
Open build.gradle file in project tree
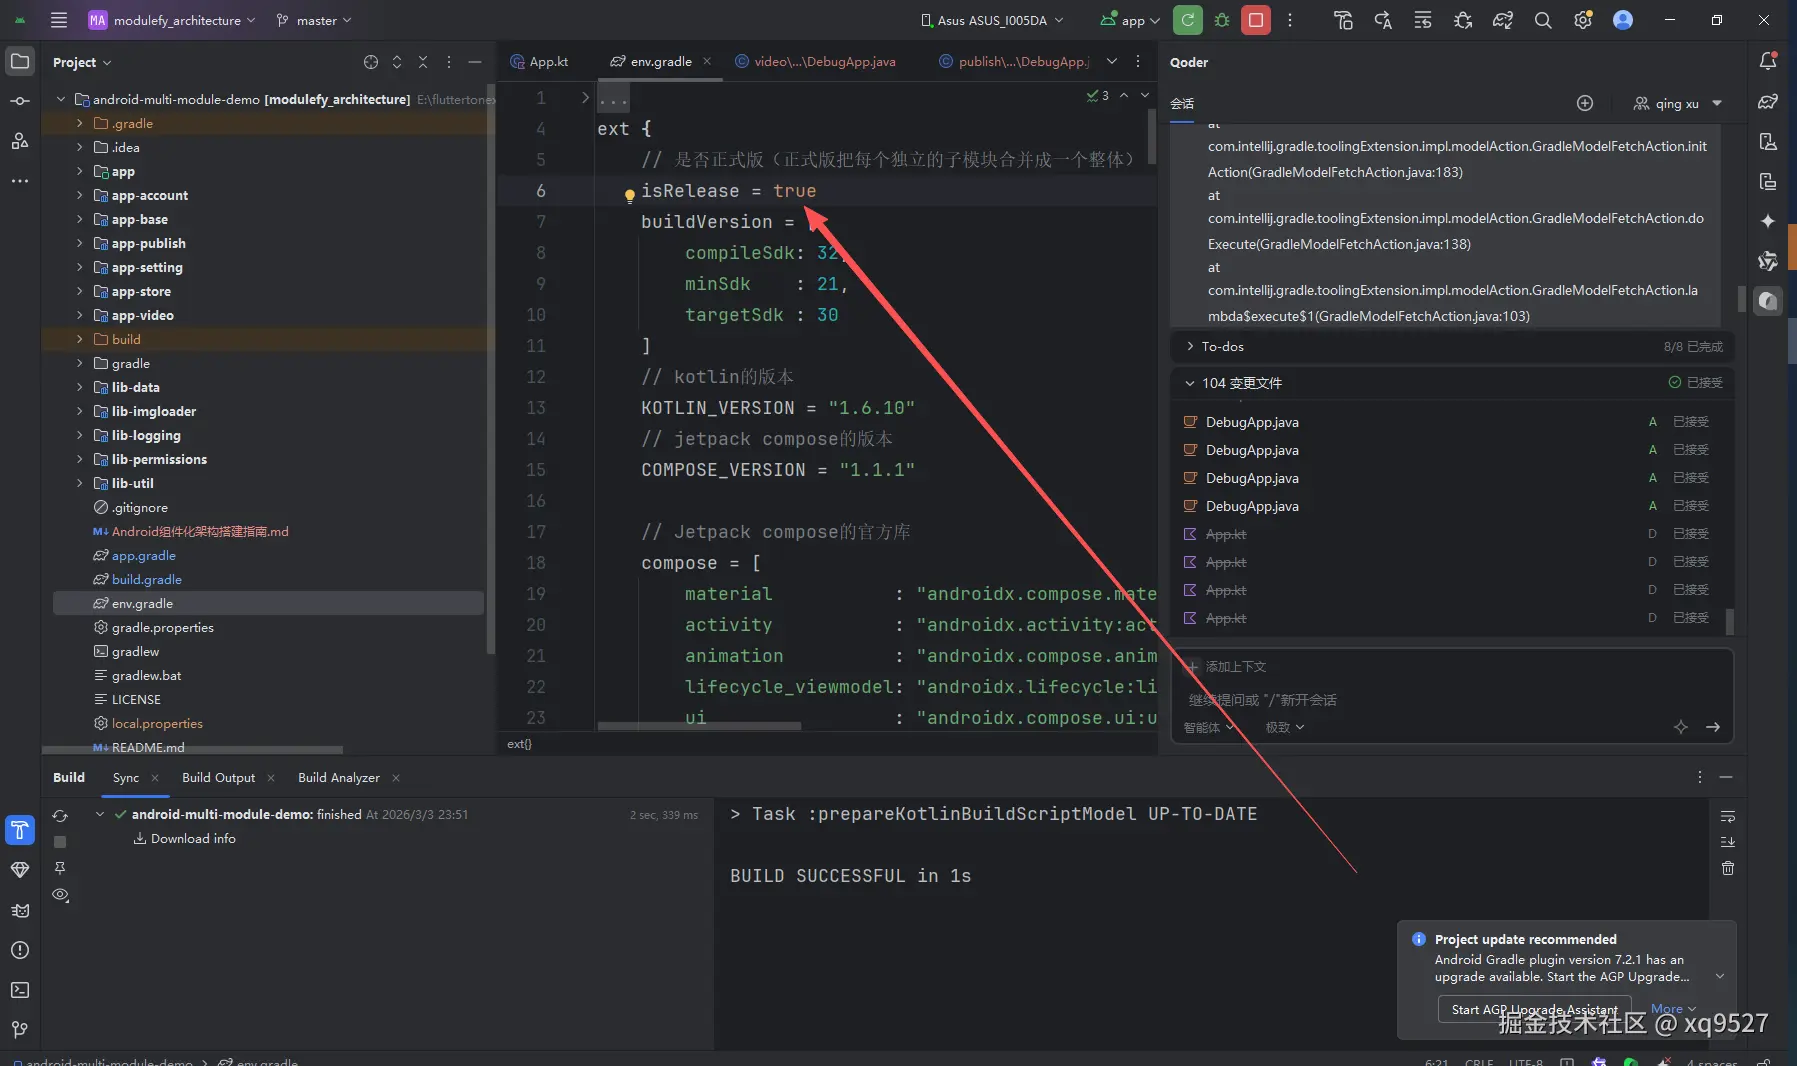click(x=146, y=580)
